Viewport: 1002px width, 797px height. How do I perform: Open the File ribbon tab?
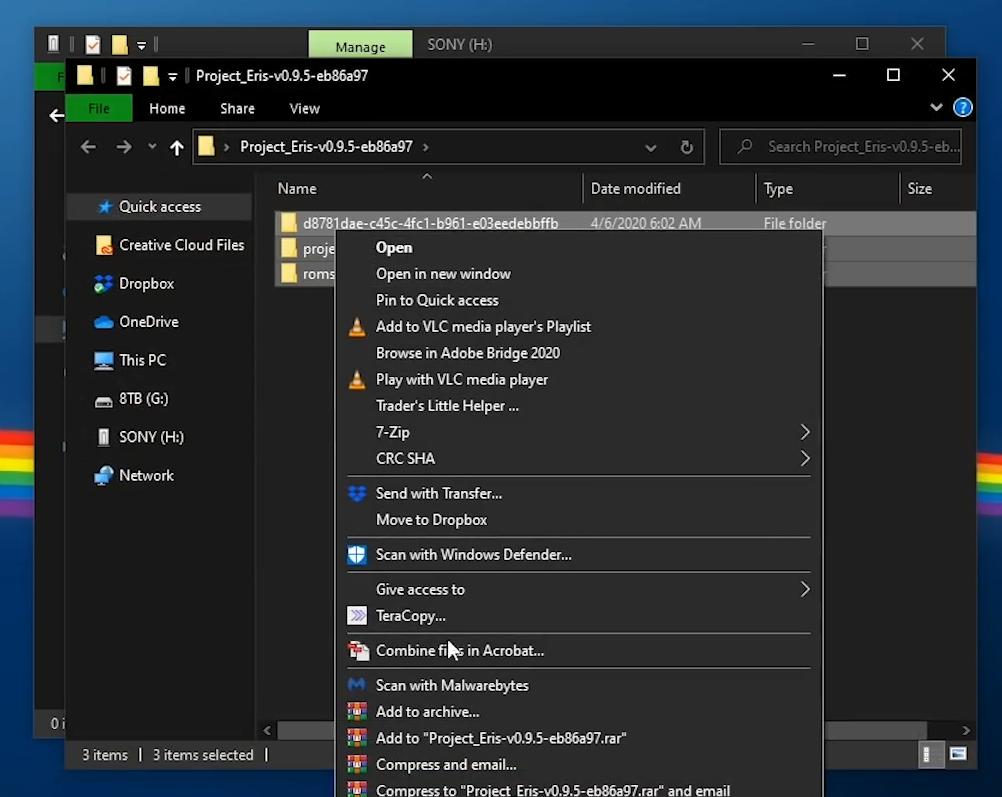click(99, 108)
